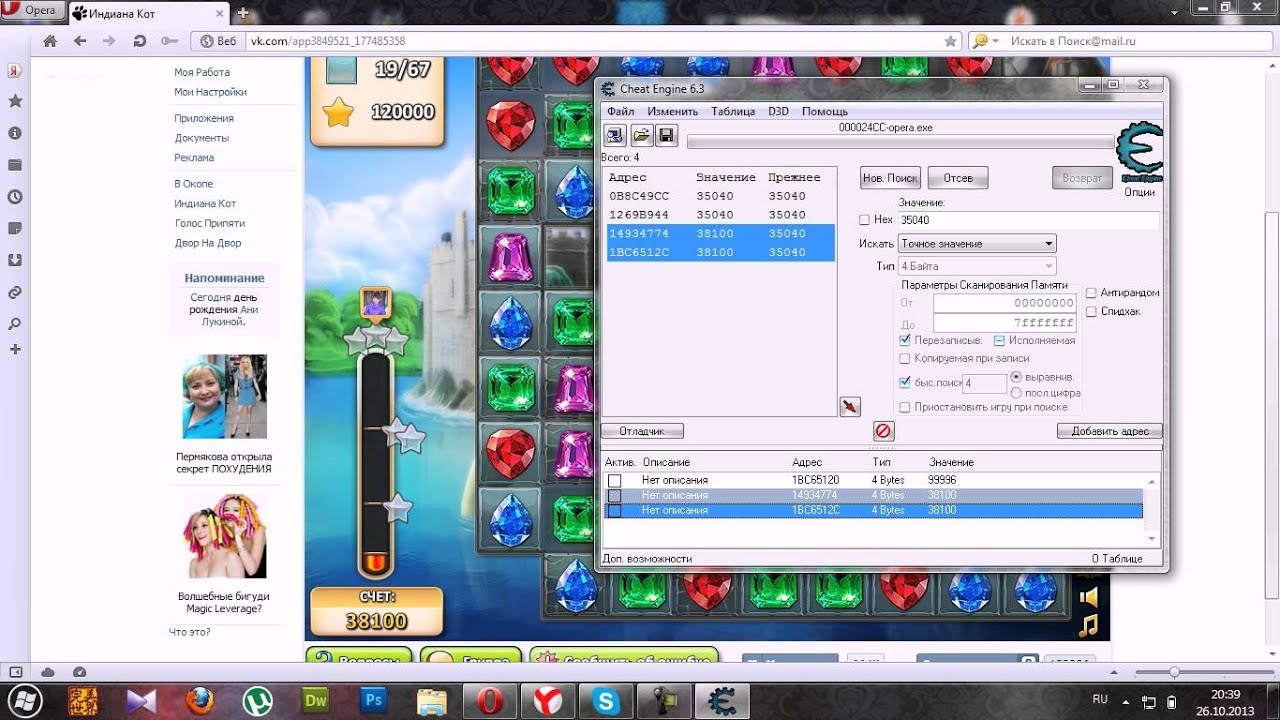Enable the Антирандом checkbox
This screenshot has height=720, width=1280.
click(1091, 293)
